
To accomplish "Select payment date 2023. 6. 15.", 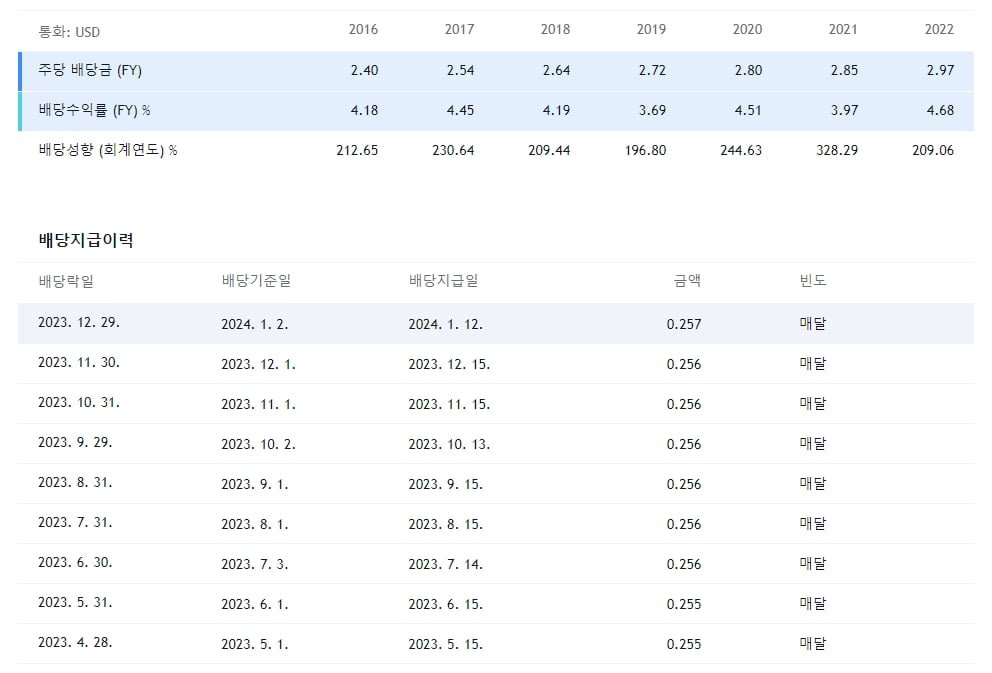I will click(446, 605).
